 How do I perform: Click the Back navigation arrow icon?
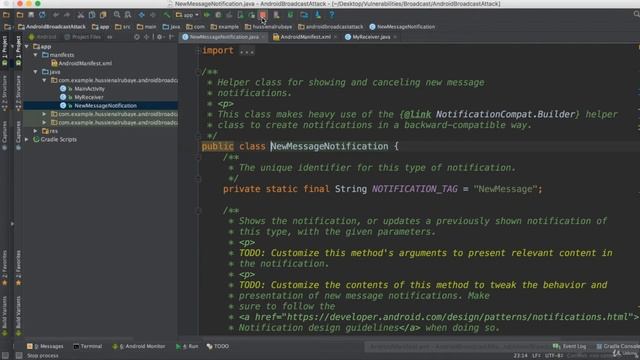[x=141, y=15]
